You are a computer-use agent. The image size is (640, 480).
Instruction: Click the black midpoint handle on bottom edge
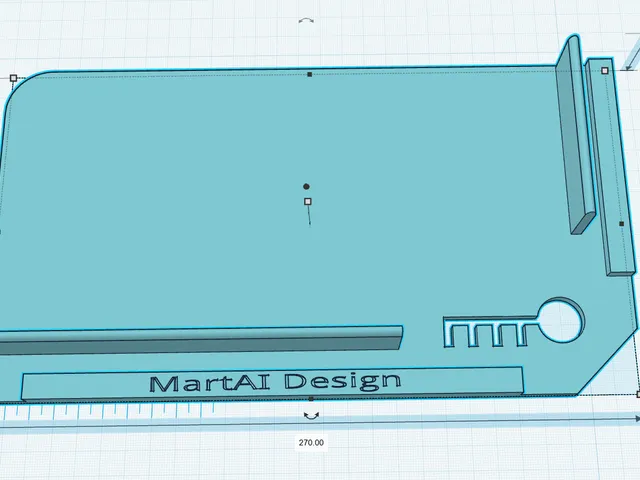[311, 399]
